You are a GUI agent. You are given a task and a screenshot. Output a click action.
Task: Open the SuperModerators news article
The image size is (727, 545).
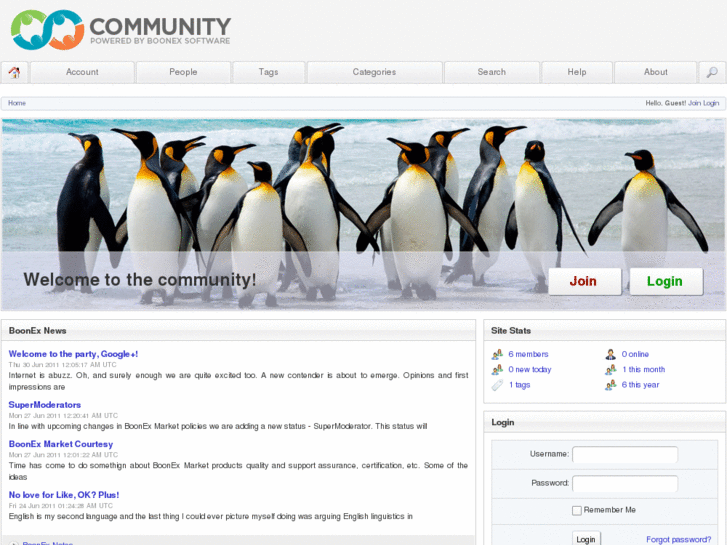coord(45,405)
